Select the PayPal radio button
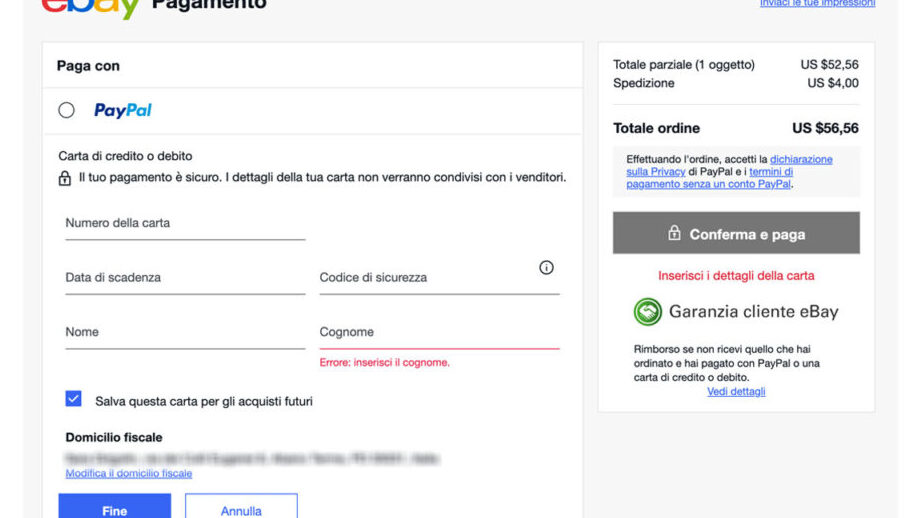This screenshot has height=518, width=921. pos(66,110)
